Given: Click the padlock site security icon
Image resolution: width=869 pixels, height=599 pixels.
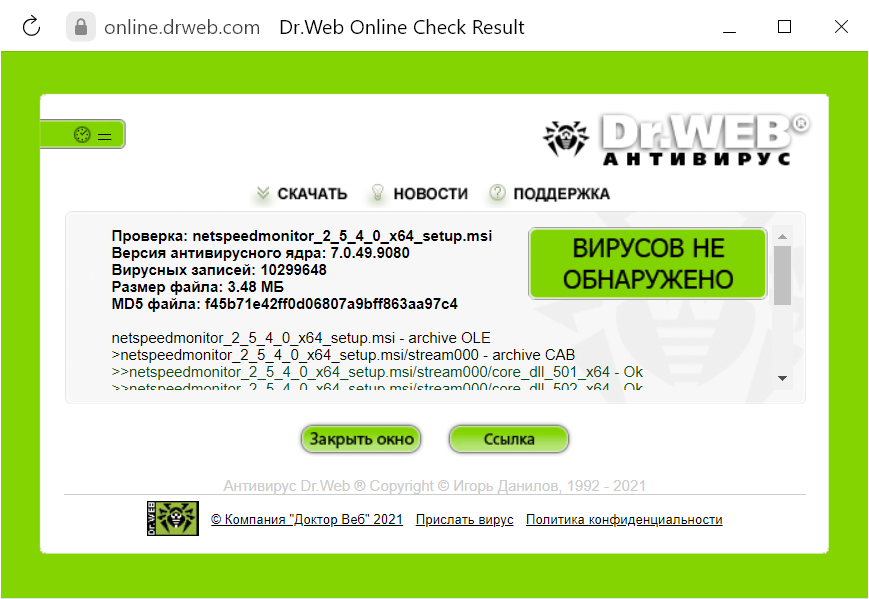Looking at the screenshot, I should click(81, 27).
